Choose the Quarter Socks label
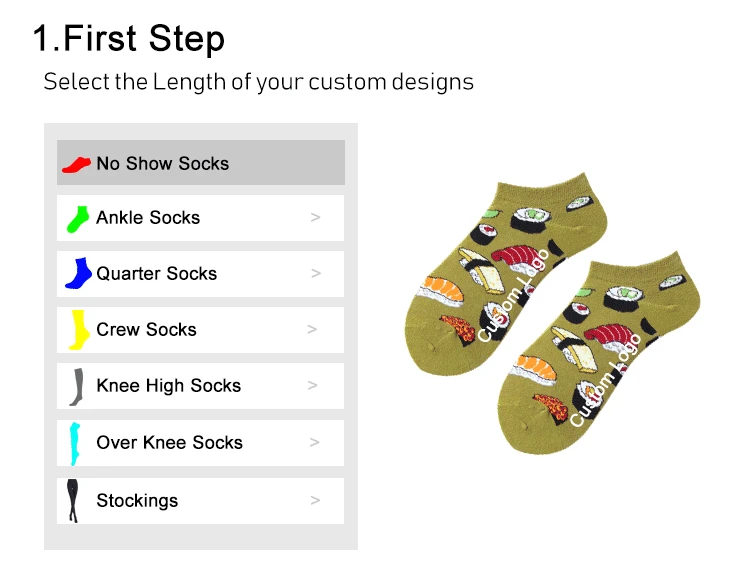The image size is (750, 572). [156, 273]
